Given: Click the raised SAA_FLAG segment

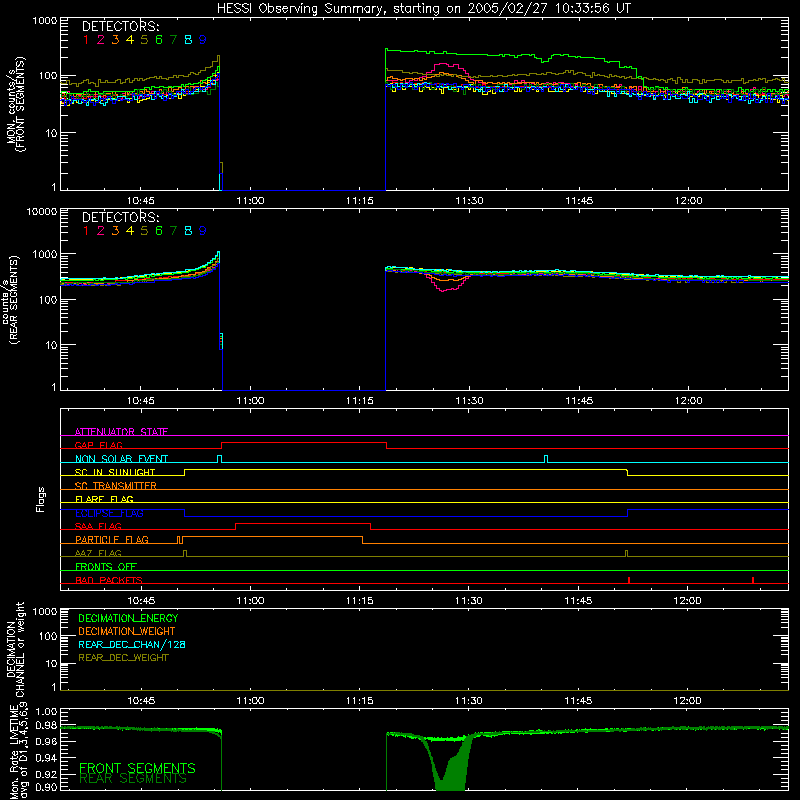Looking at the screenshot, I should click(303, 523).
